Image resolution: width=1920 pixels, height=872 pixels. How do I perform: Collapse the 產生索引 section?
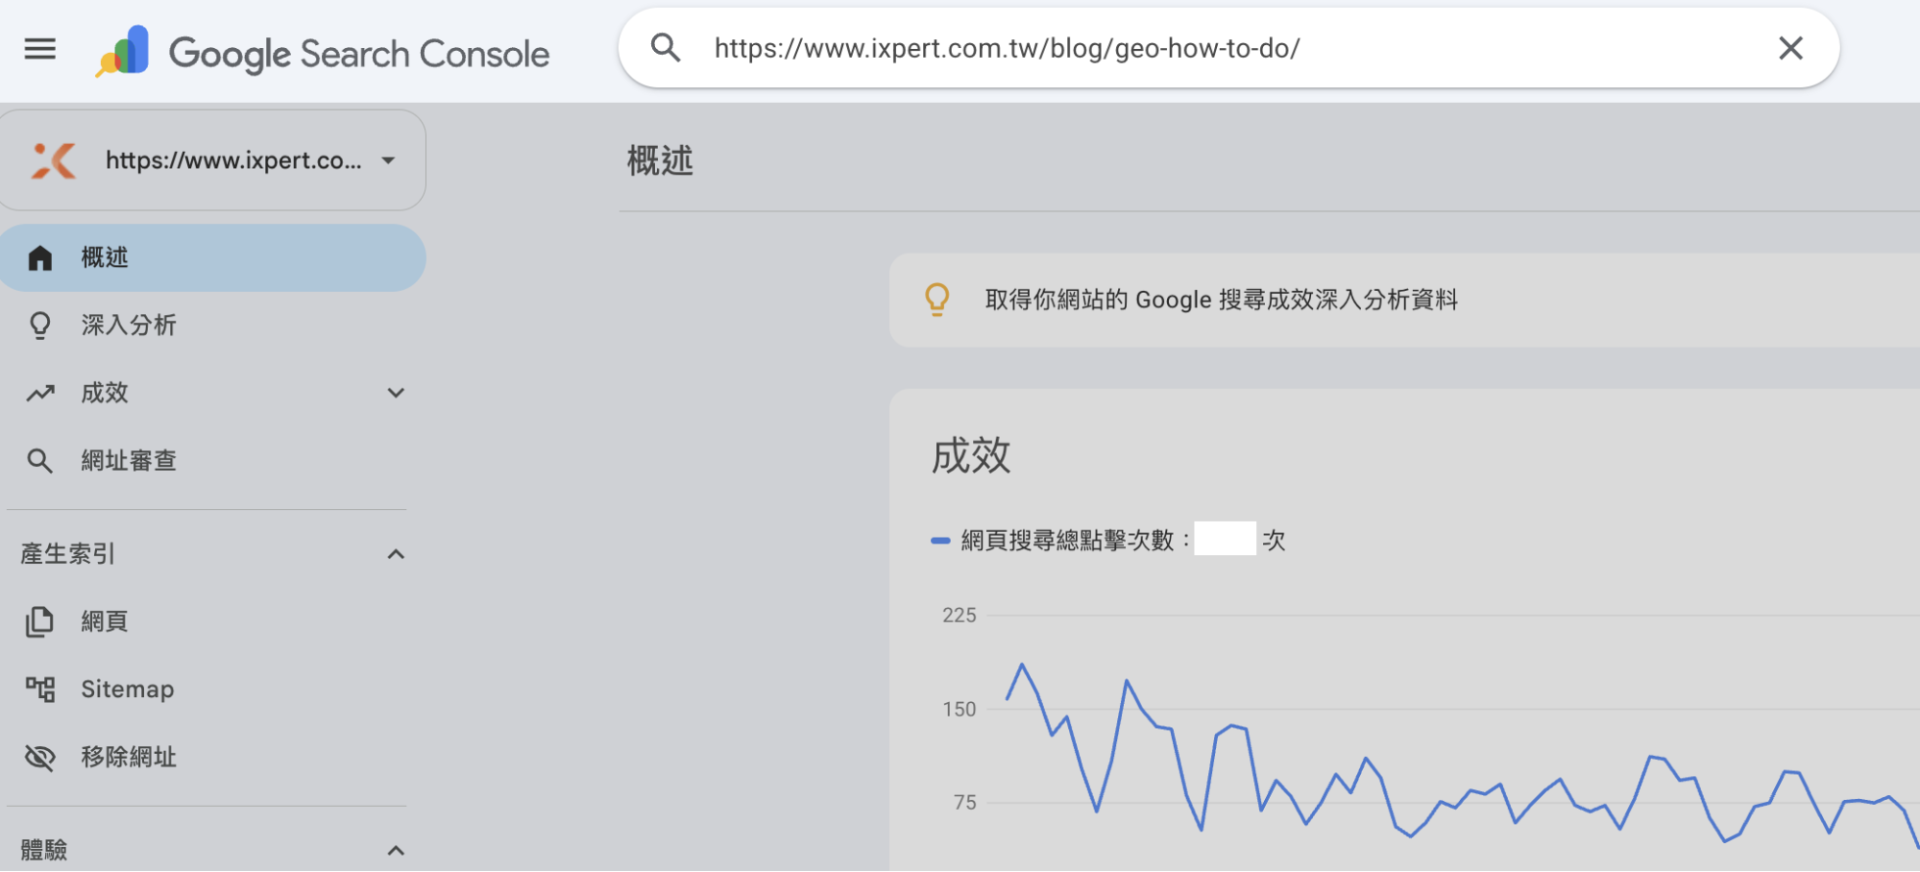396,554
